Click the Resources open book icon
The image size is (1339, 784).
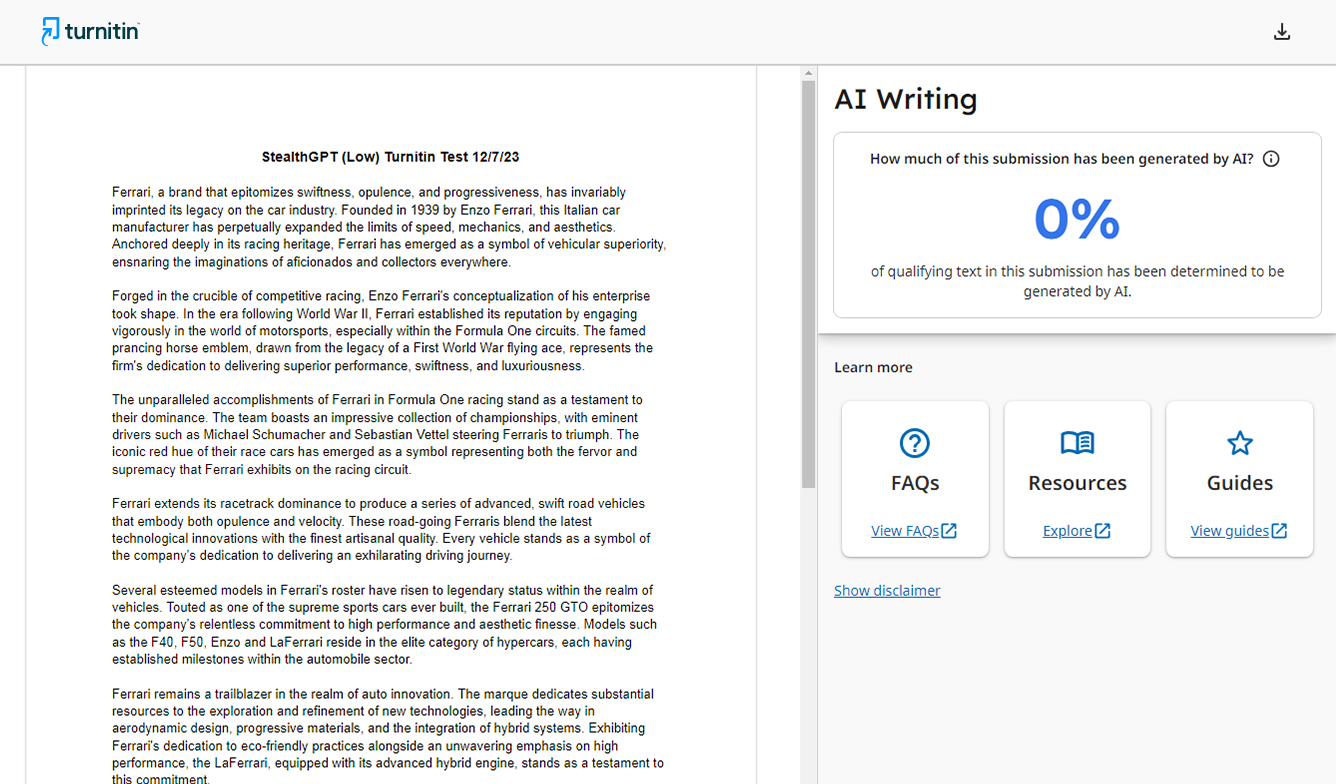click(1077, 443)
